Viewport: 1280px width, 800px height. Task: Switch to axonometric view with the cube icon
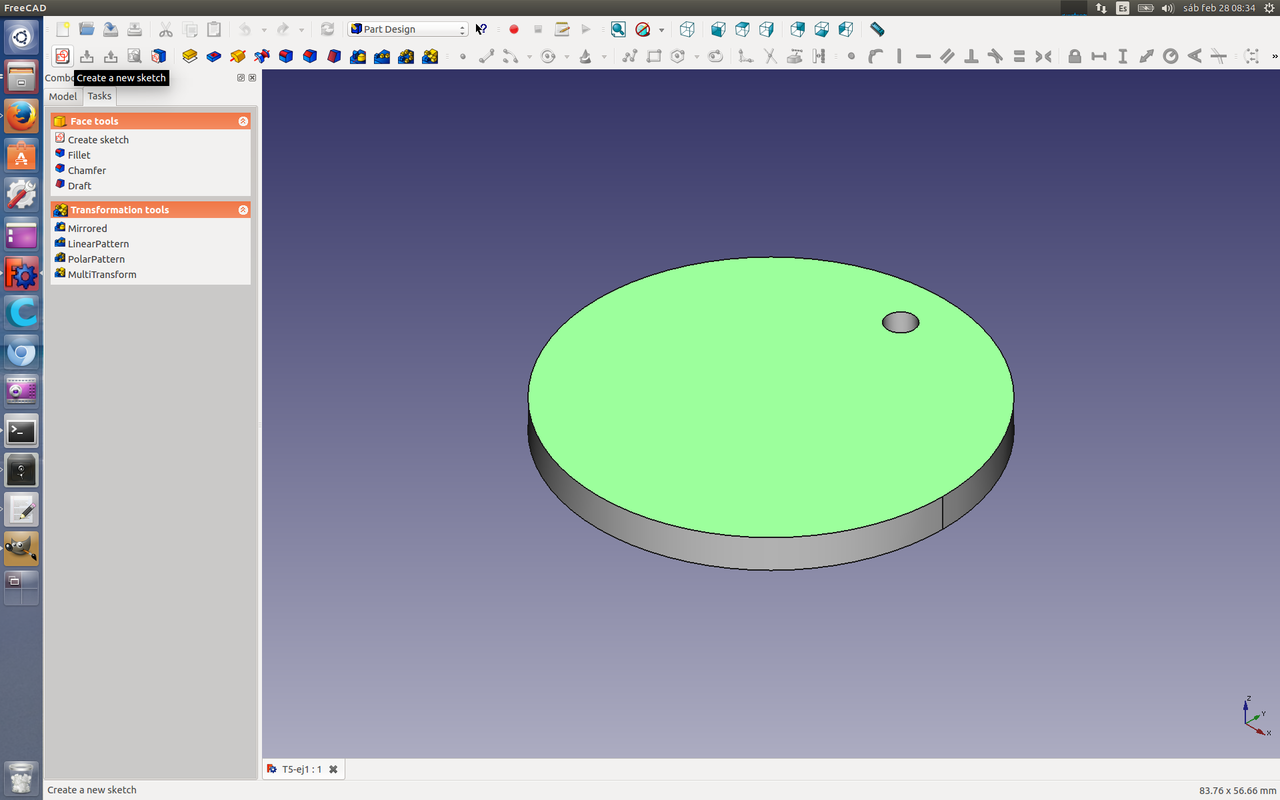point(687,29)
